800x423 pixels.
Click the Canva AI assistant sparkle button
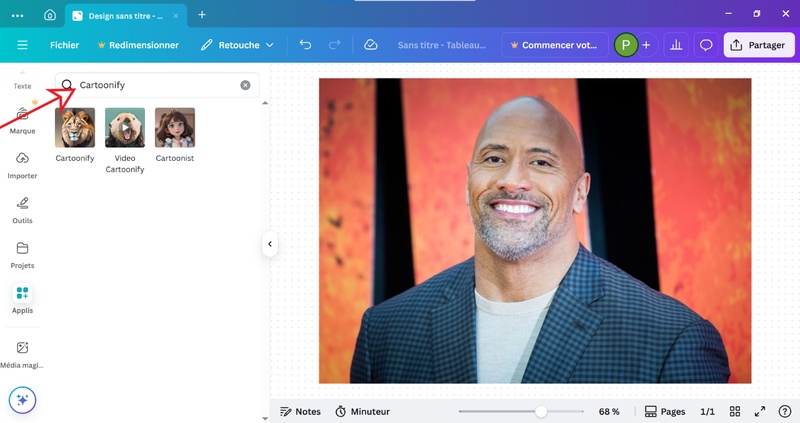coord(22,400)
